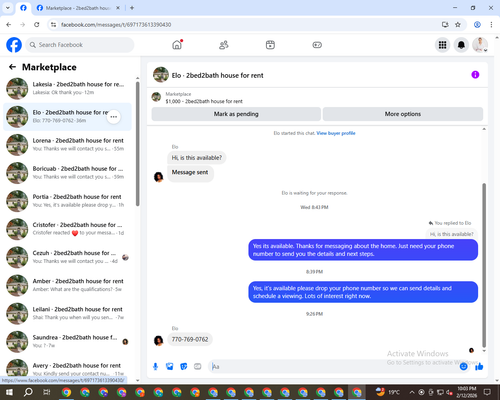Click the chat messages scrollbar
This screenshot has height=400, width=500.
484,265
